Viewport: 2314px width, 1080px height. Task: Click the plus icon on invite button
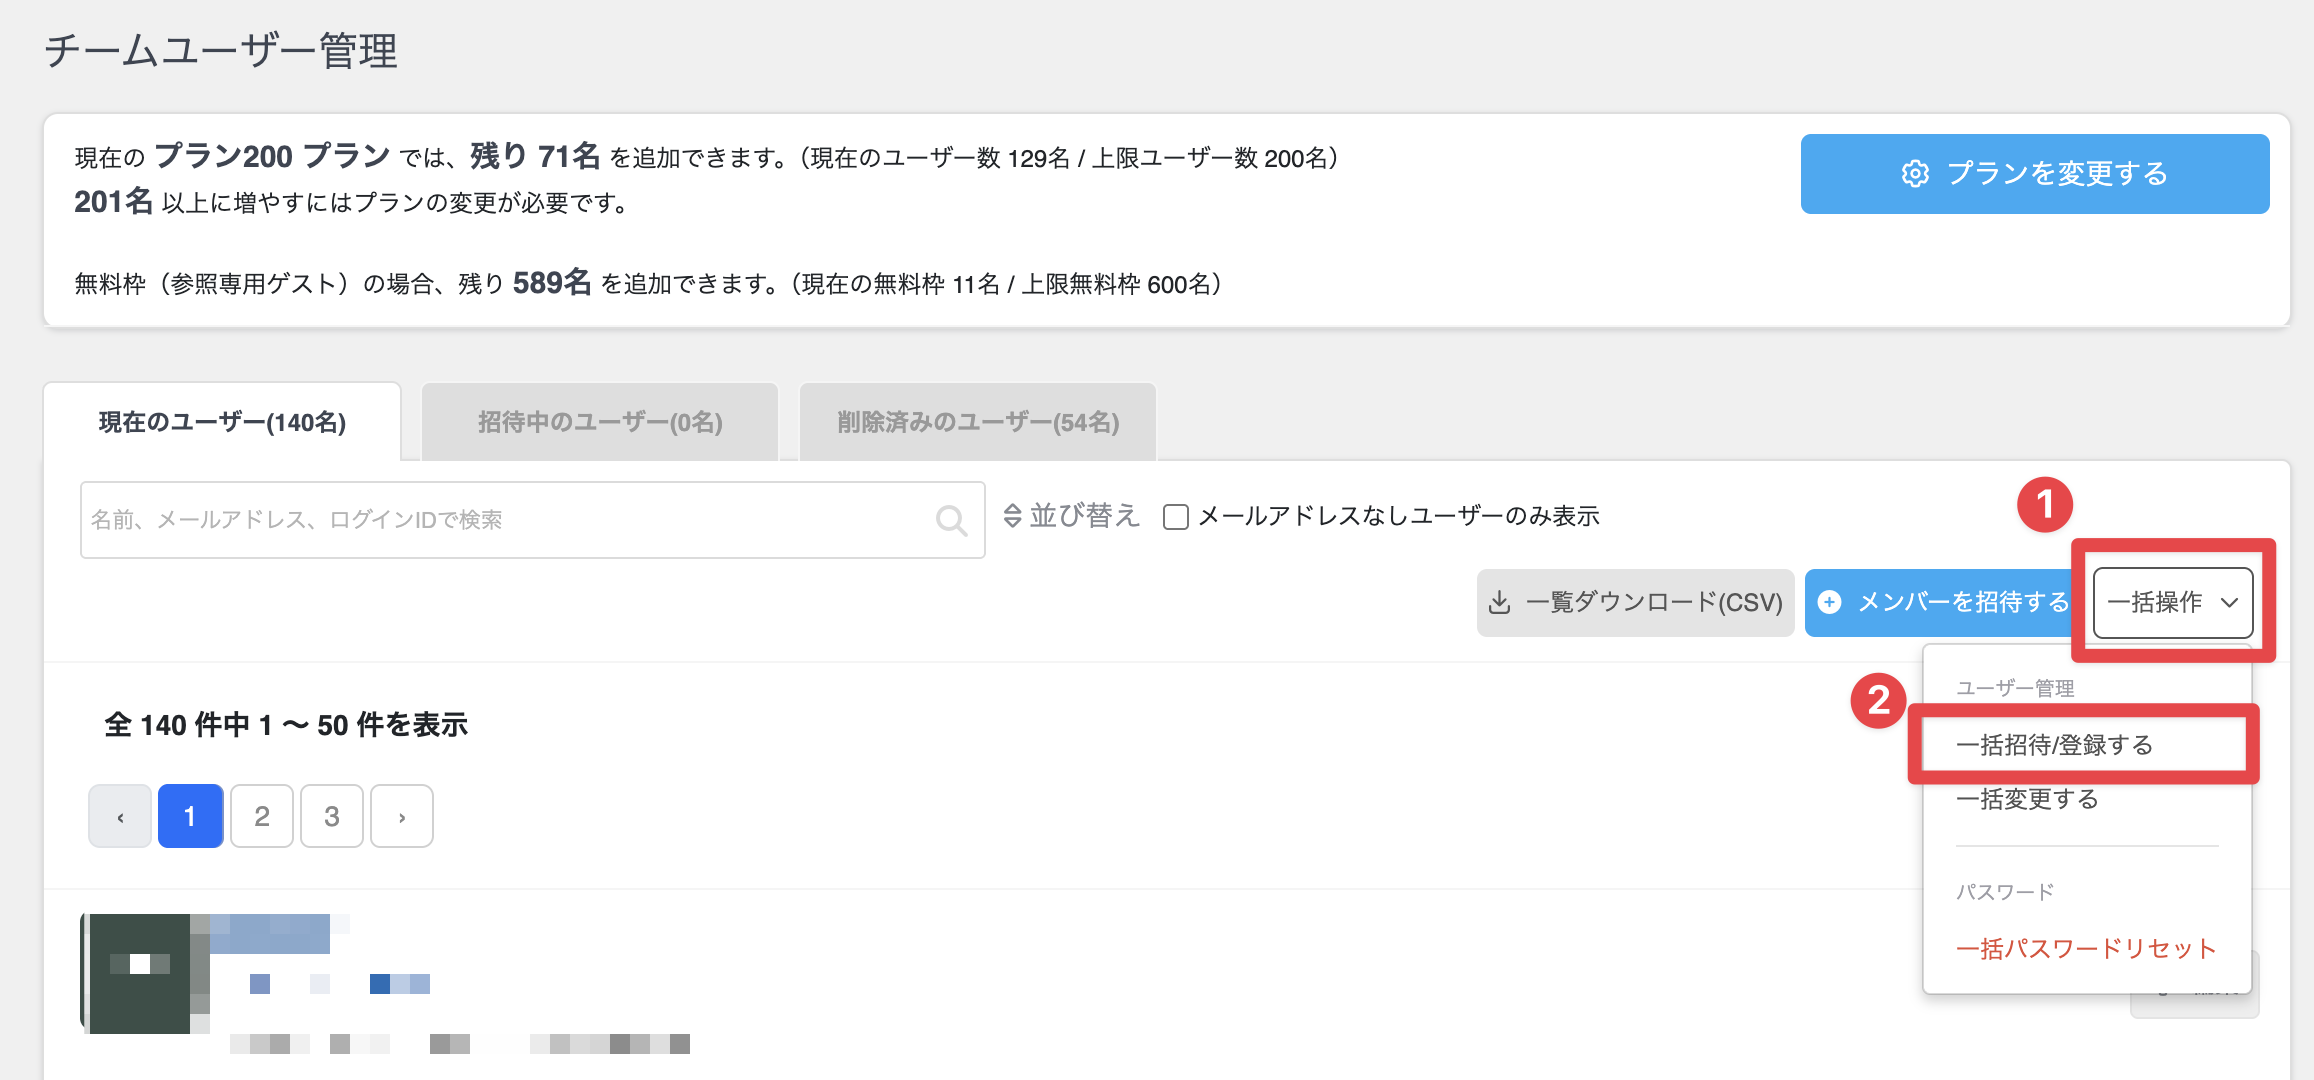(1829, 602)
